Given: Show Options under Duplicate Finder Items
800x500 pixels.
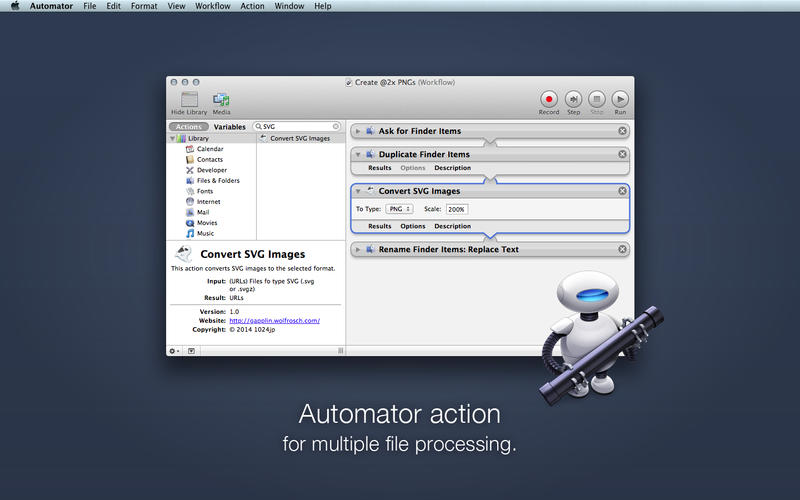Looking at the screenshot, I should tap(413, 168).
